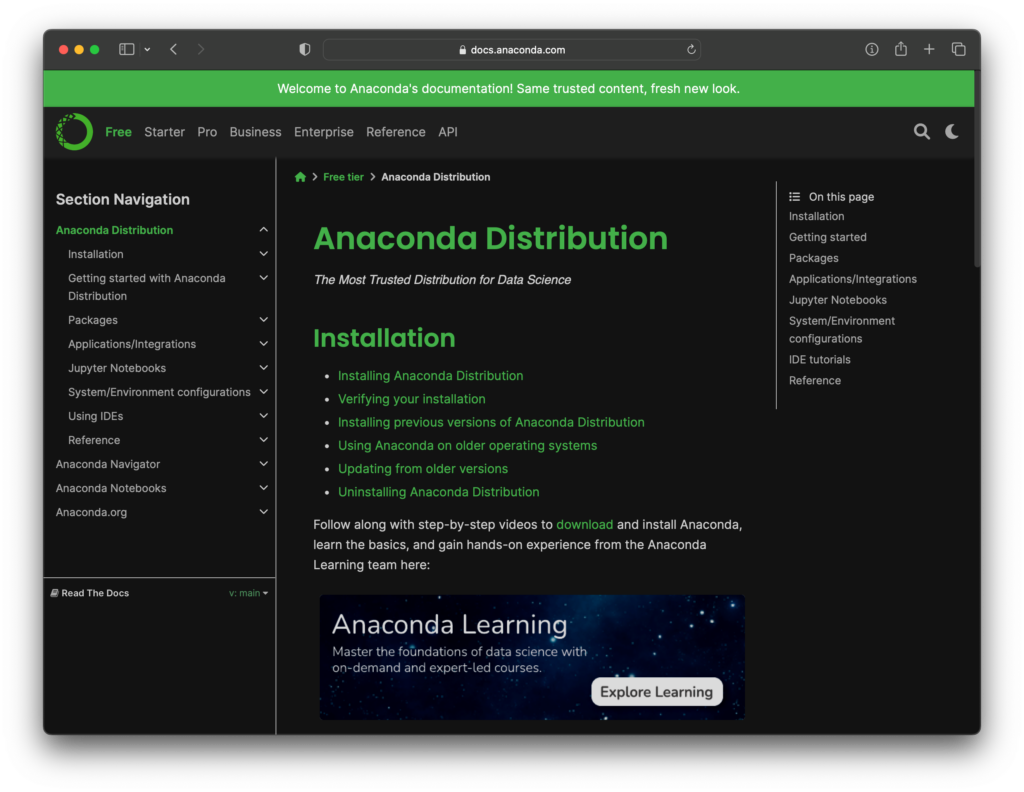
Task: Click the Safari sidebar toggle icon
Action: [127, 49]
